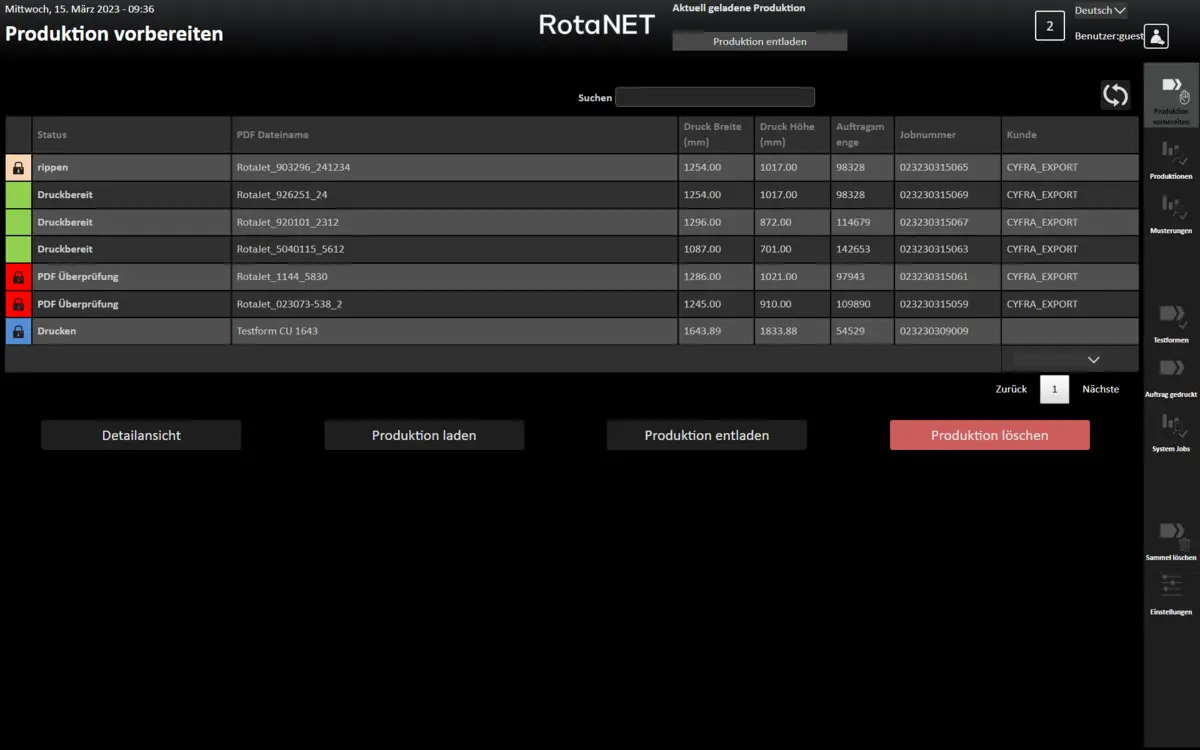The width and height of the screenshot is (1200, 750).
Task: Click the Produktion laden button
Action: click(424, 435)
